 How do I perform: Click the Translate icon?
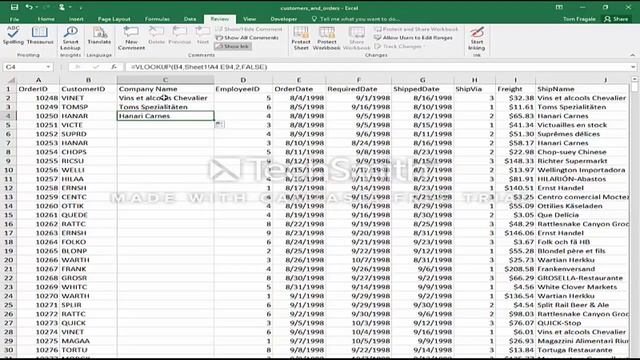point(99,36)
